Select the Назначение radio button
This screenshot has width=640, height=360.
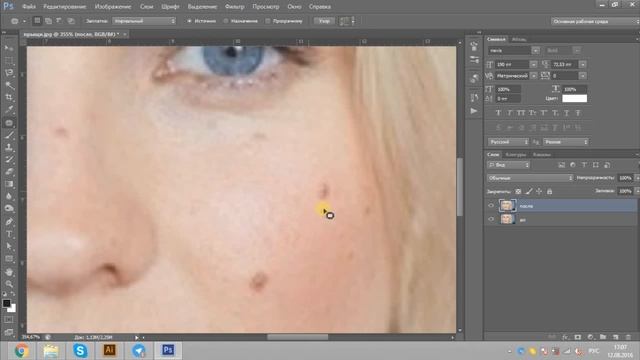pyautogui.click(x=226, y=21)
